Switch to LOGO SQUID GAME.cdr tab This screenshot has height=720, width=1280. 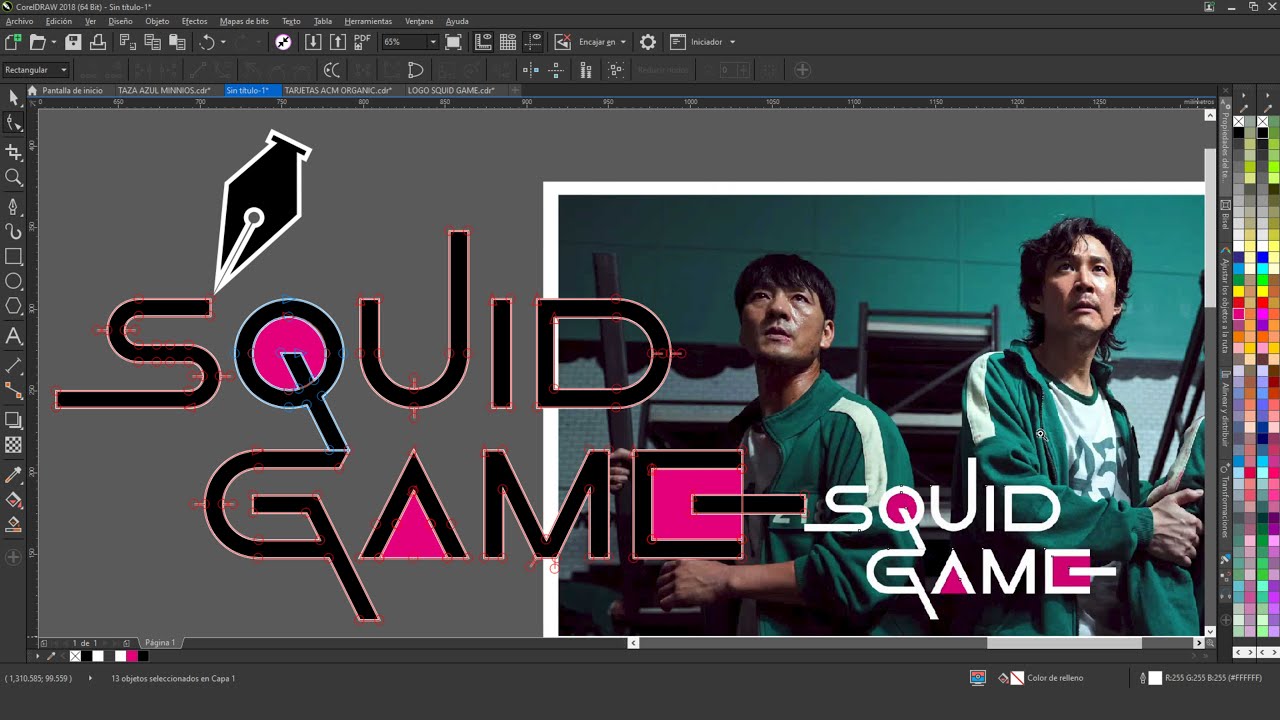click(451, 90)
